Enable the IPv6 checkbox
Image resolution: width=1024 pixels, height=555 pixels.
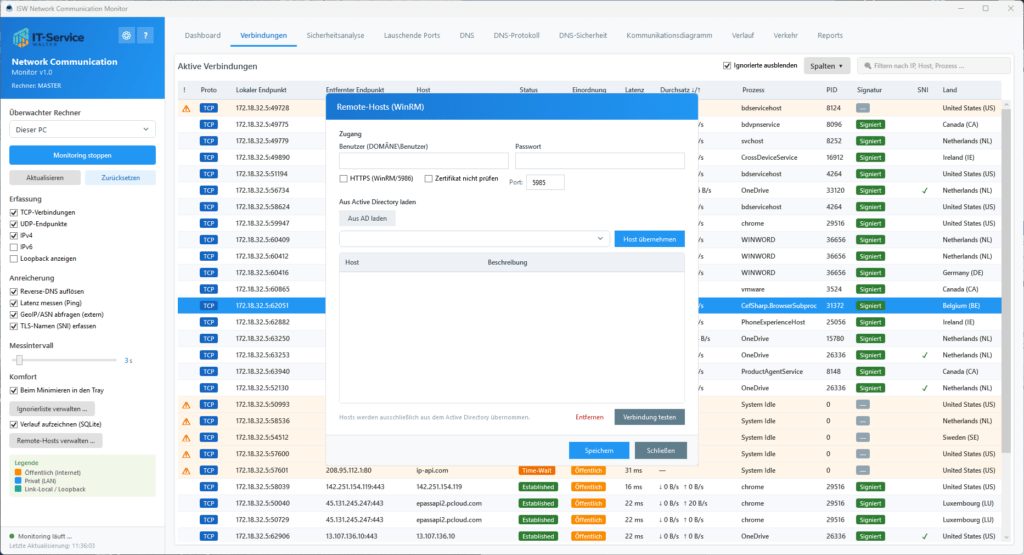(x=14, y=247)
